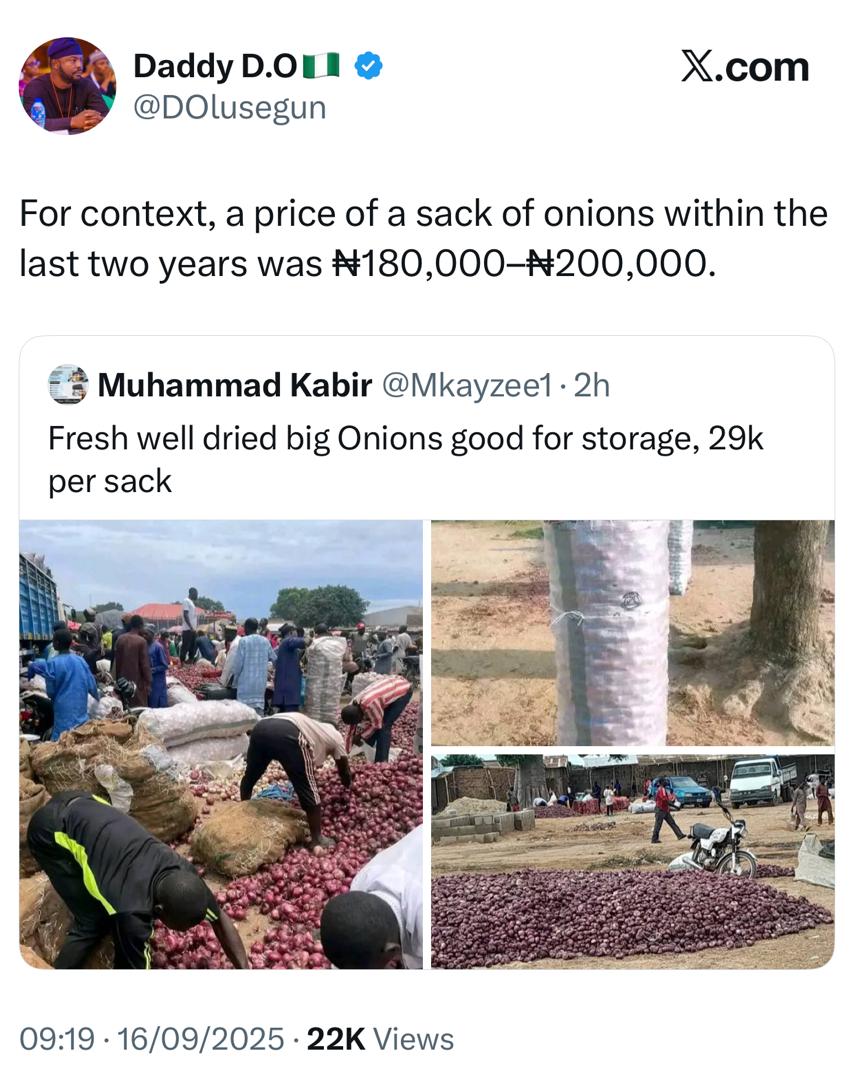This screenshot has width=854, height=1080.
Task: Click the blue verified badge
Action: point(369,68)
